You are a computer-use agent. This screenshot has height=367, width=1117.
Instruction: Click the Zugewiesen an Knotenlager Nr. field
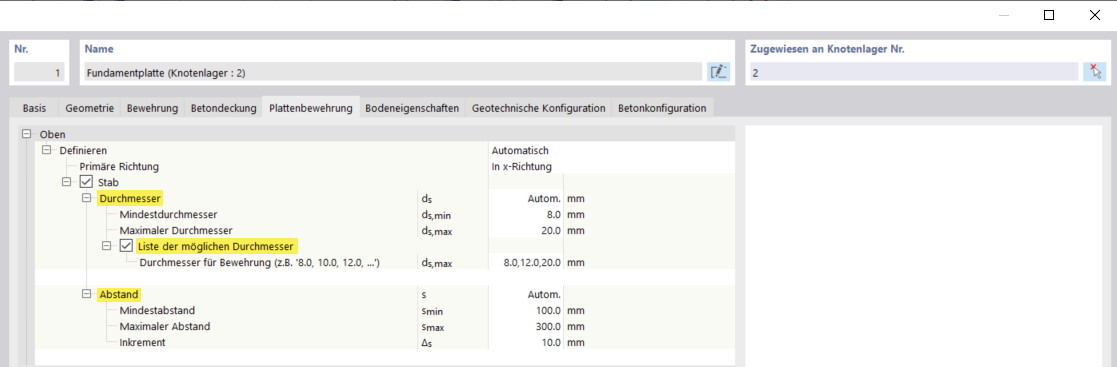(914, 72)
